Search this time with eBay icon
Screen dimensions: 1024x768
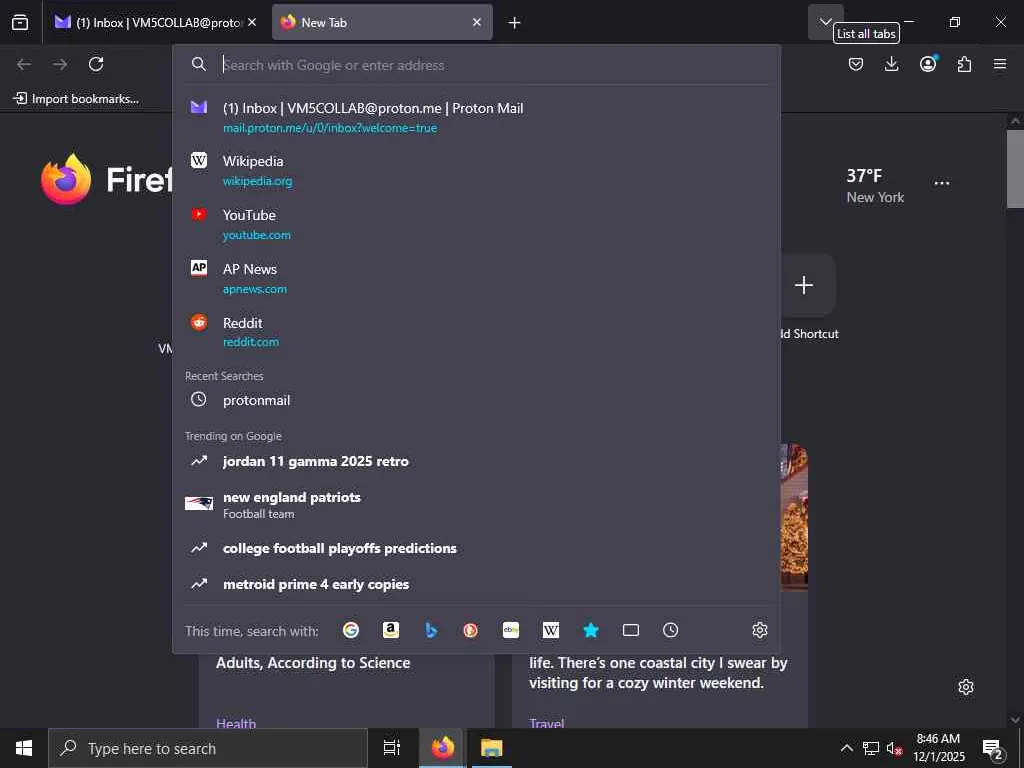click(x=511, y=630)
